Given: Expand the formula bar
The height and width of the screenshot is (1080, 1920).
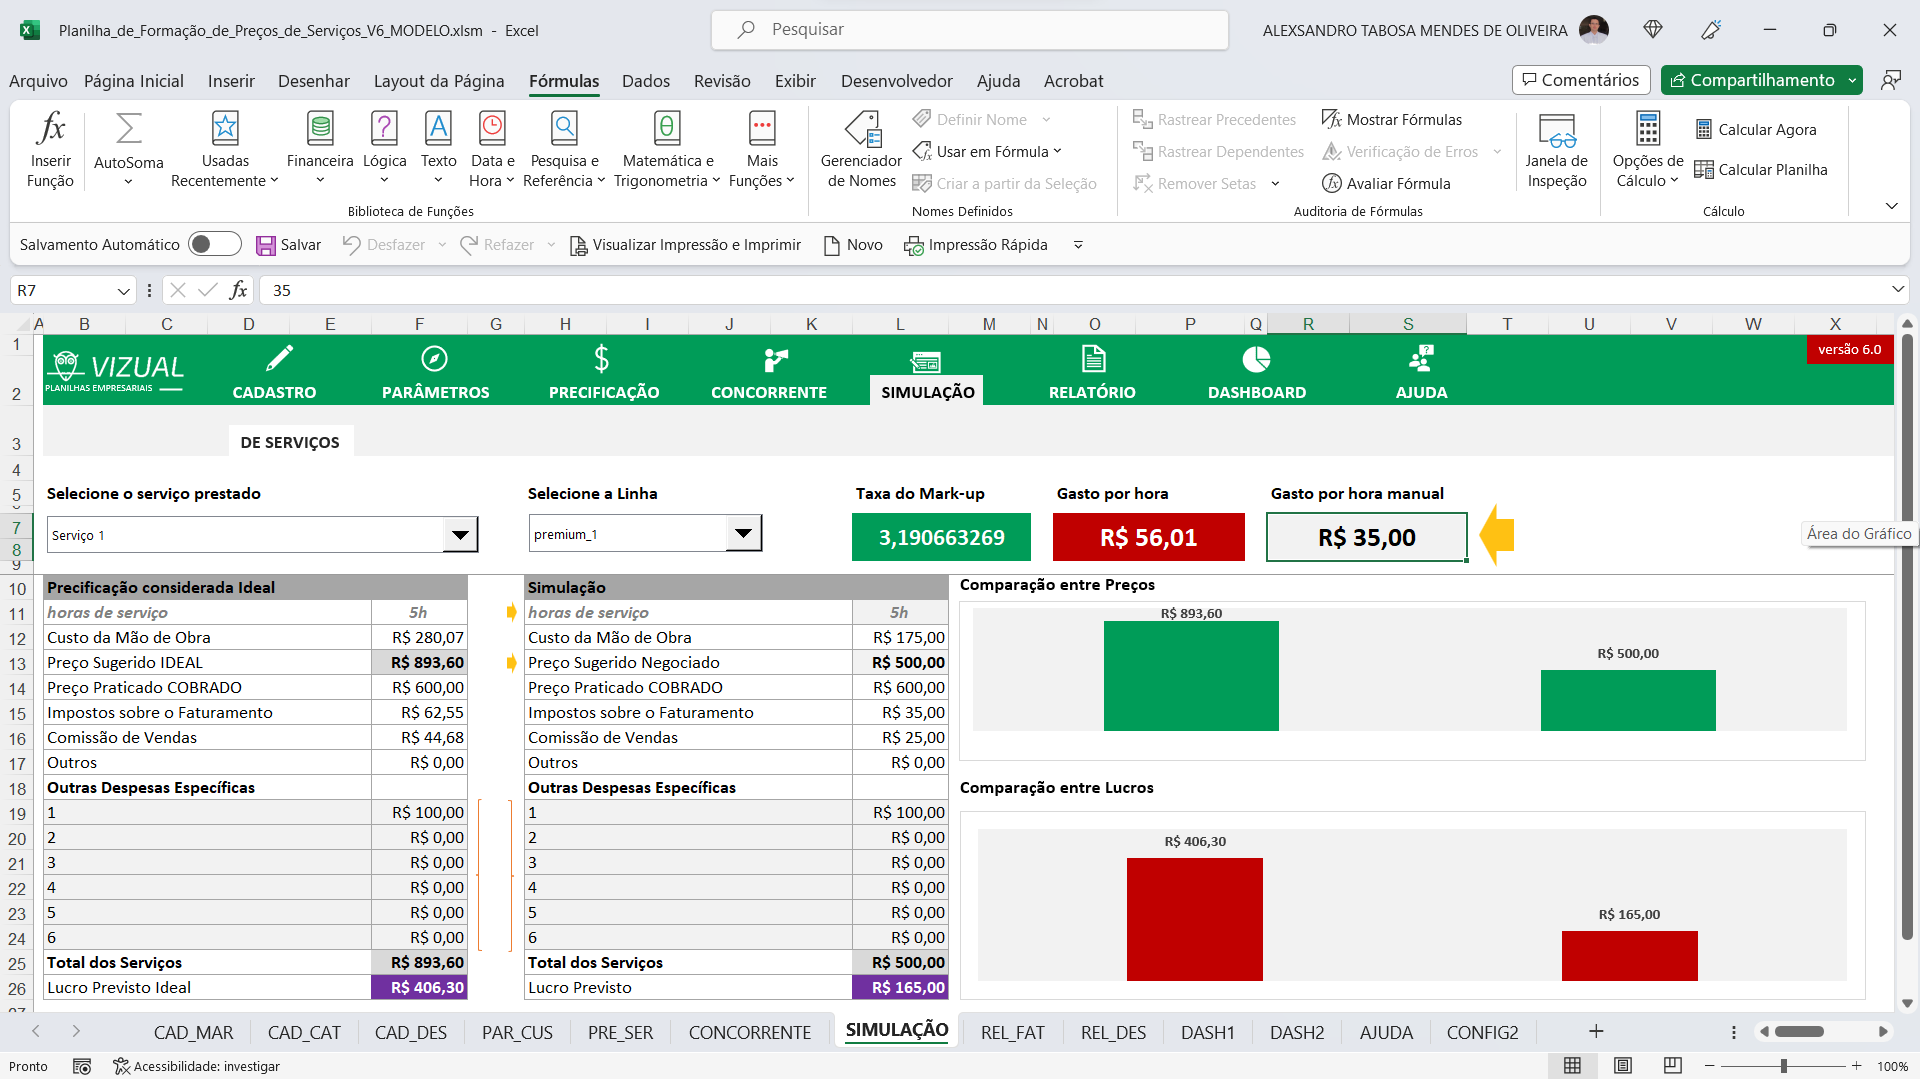Looking at the screenshot, I should pos(1897,290).
